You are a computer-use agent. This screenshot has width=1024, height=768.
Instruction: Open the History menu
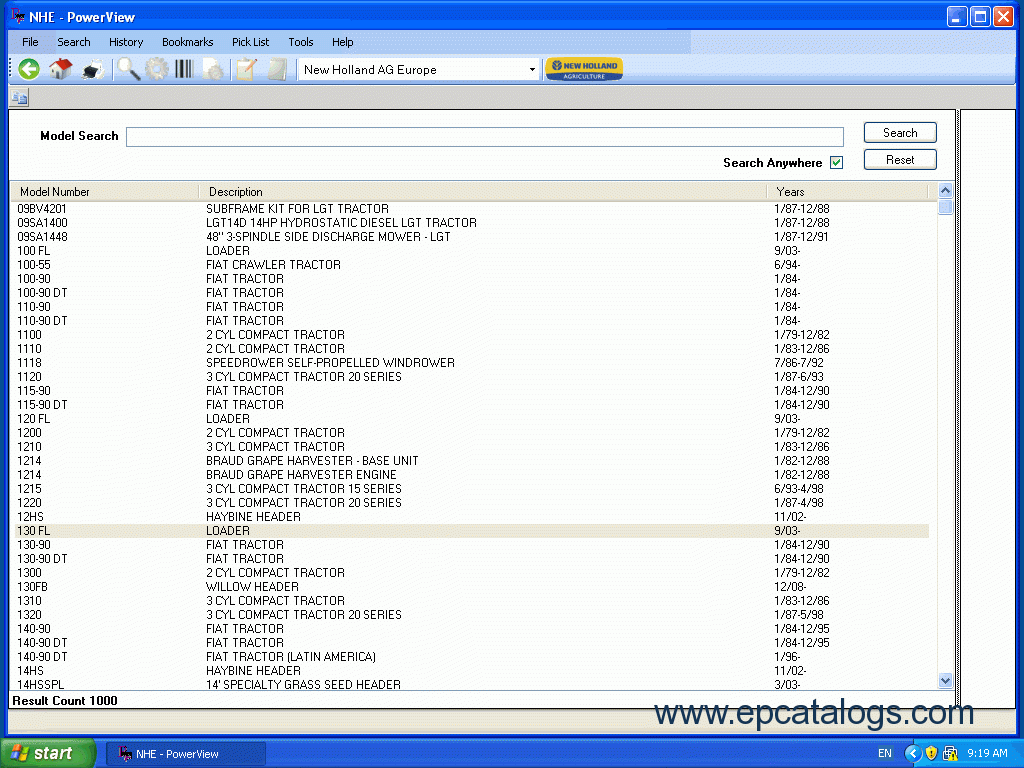(126, 42)
